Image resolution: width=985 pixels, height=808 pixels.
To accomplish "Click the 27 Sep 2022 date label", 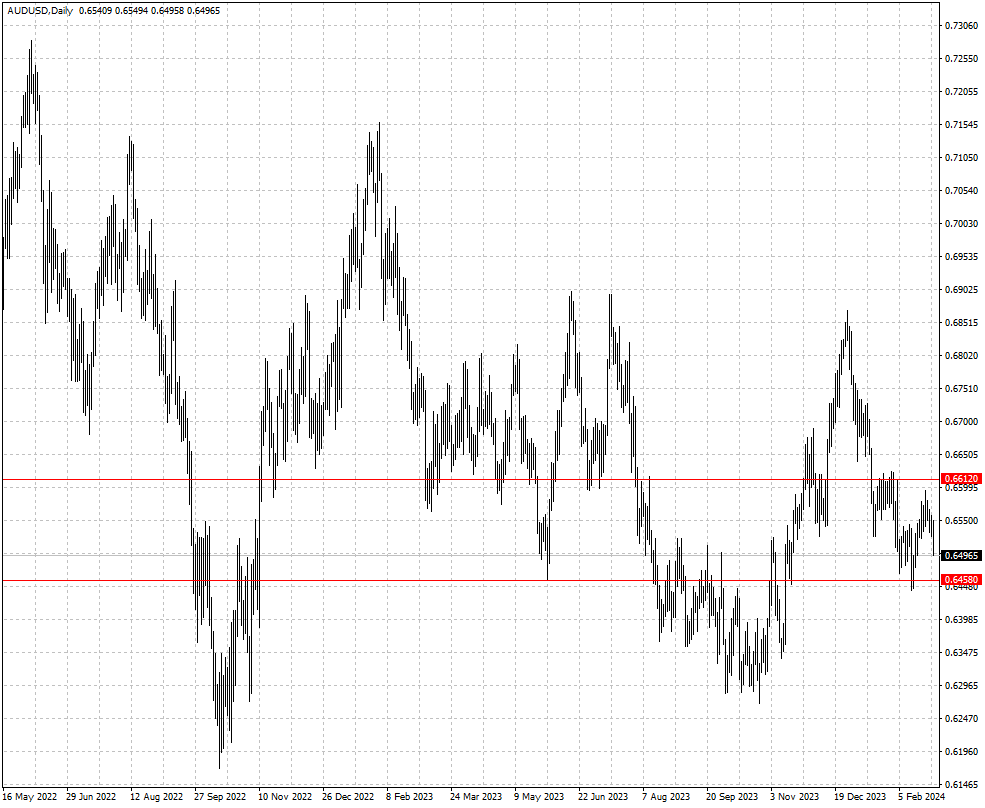I will coord(220,797).
